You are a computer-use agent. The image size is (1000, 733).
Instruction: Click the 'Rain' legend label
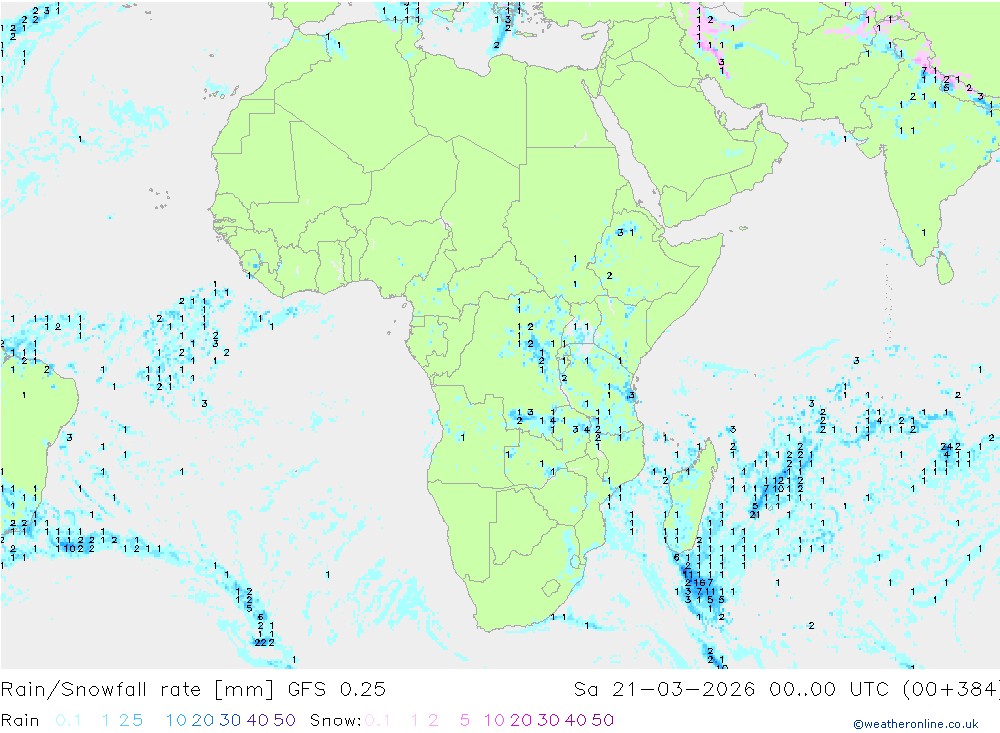tap(20, 720)
